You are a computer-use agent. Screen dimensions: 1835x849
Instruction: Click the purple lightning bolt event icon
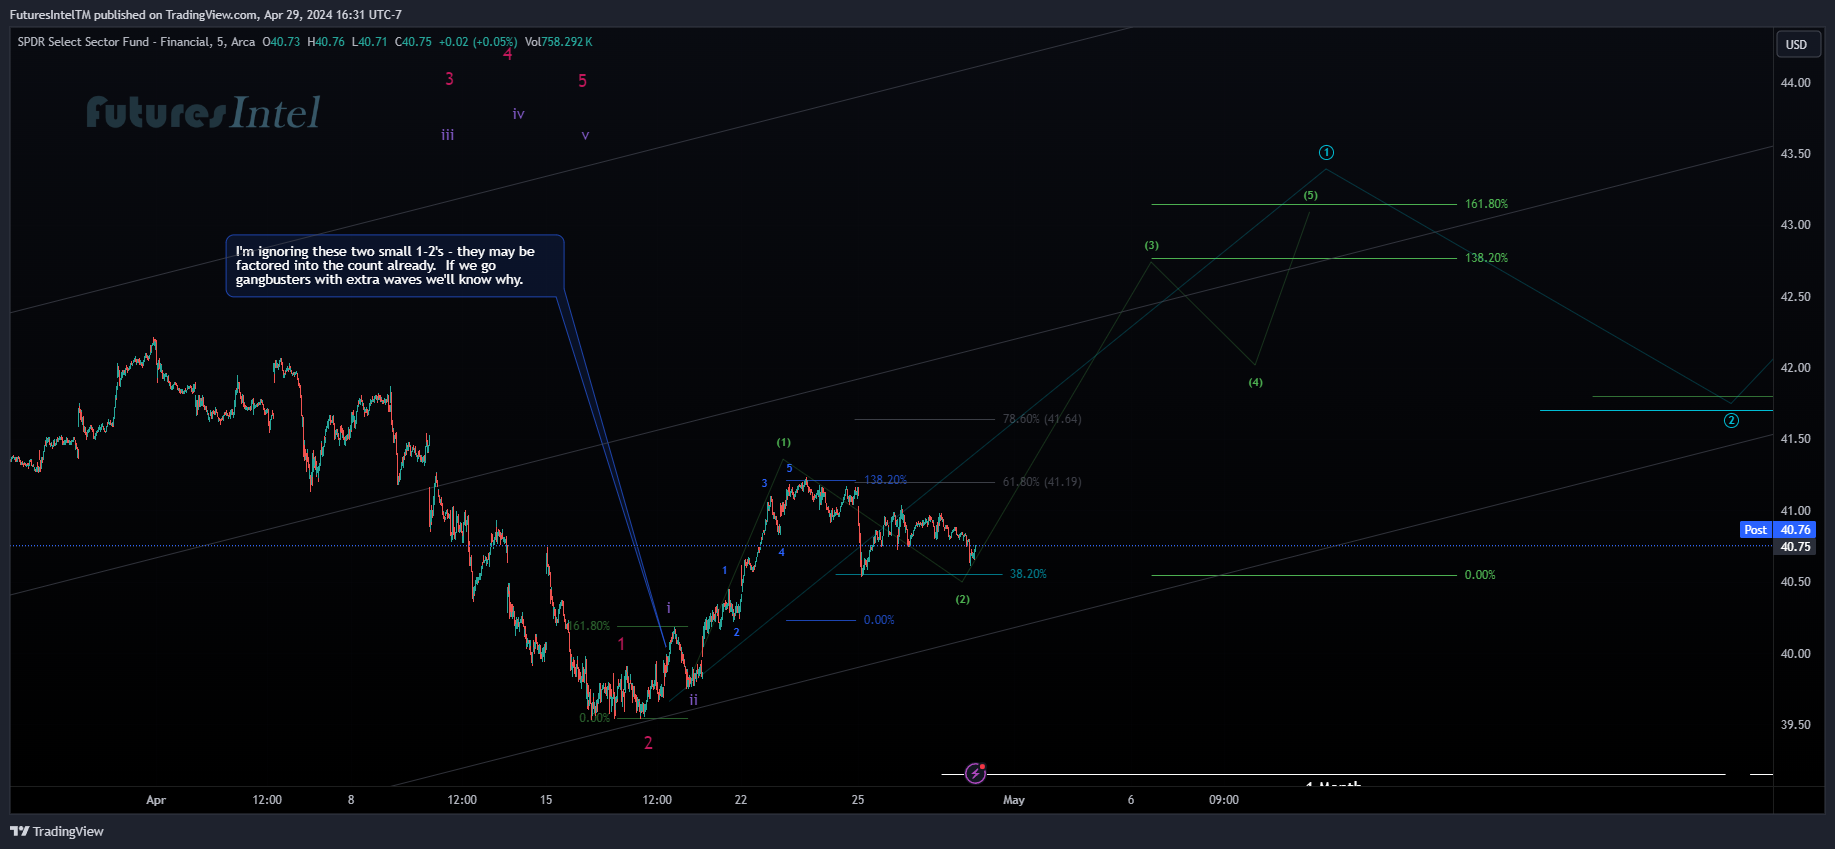point(975,773)
